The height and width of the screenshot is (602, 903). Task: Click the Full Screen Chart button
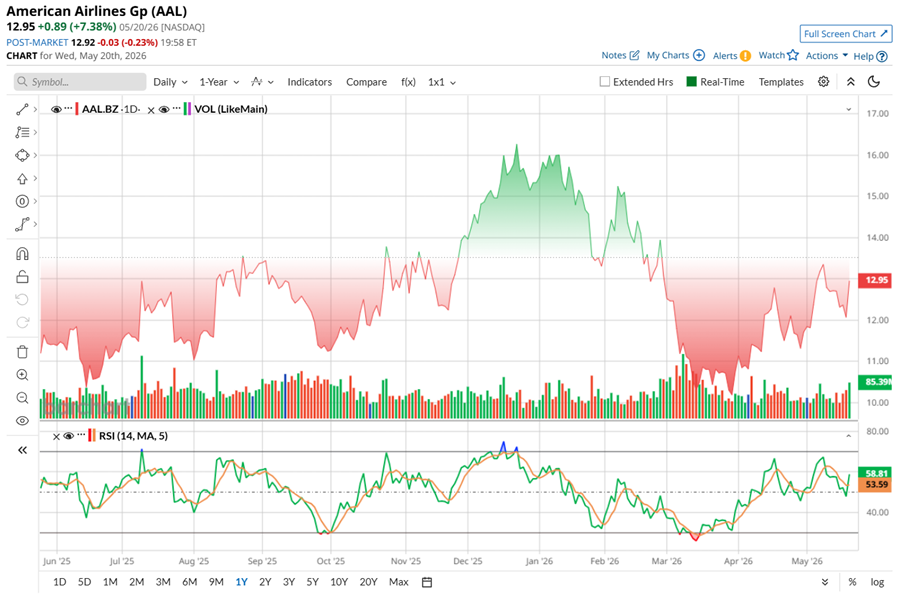[x=845, y=34]
